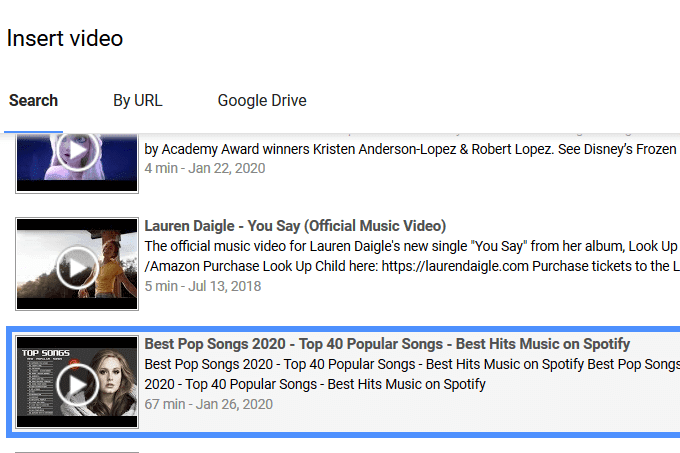The width and height of the screenshot is (680, 453).
Task: Click the 5 min - Jul 13, 2018 label
Action: (x=203, y=285)
